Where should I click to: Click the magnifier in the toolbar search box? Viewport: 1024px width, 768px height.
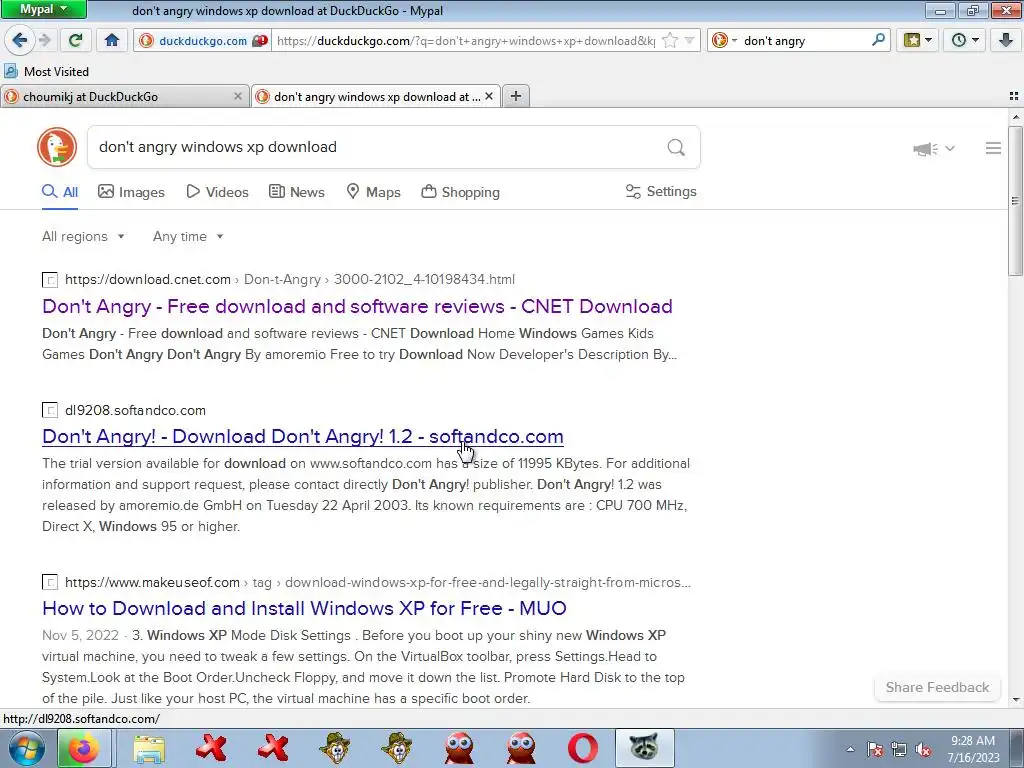click(x=878, y=40)
